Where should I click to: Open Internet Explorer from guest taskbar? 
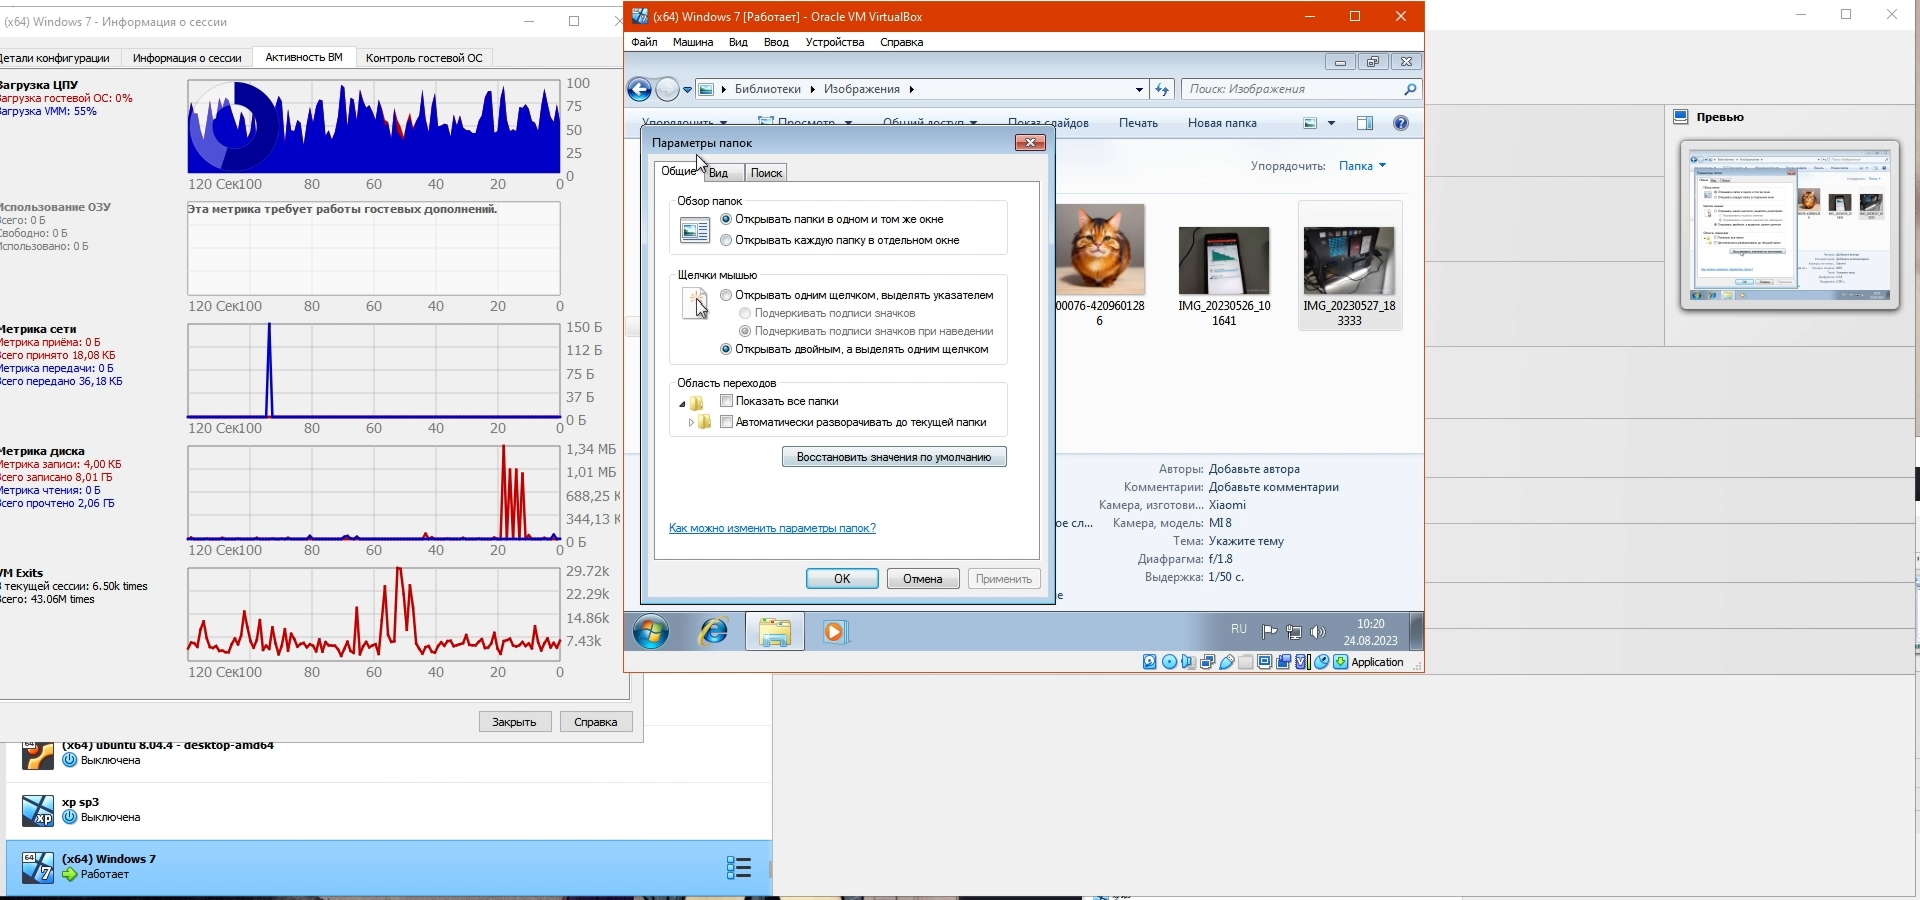click(713, 632)
